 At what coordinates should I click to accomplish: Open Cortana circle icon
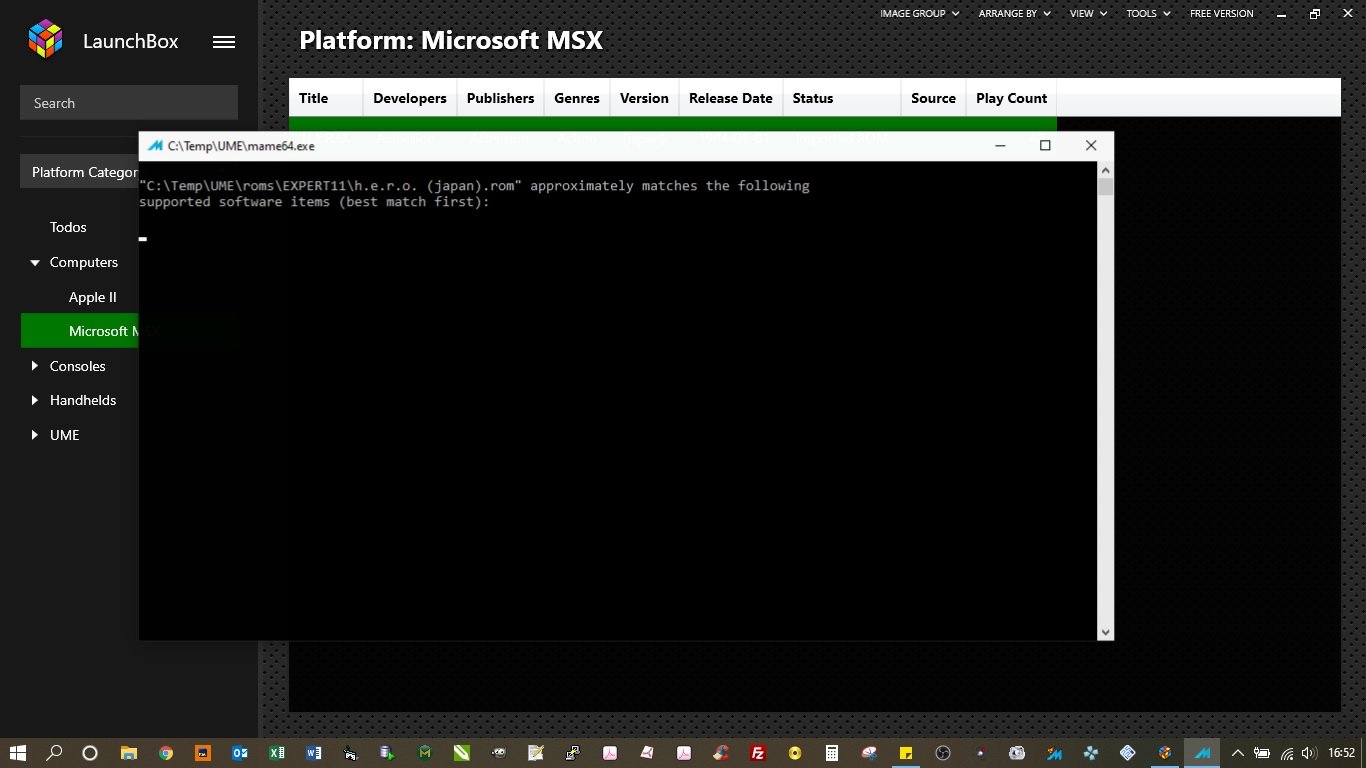point(90,753)
